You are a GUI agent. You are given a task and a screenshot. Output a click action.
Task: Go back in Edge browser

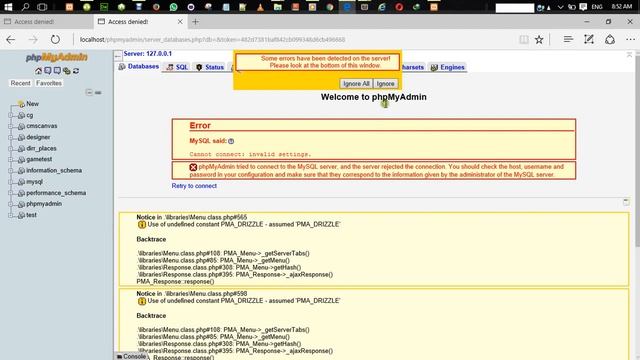pos(11,40)
